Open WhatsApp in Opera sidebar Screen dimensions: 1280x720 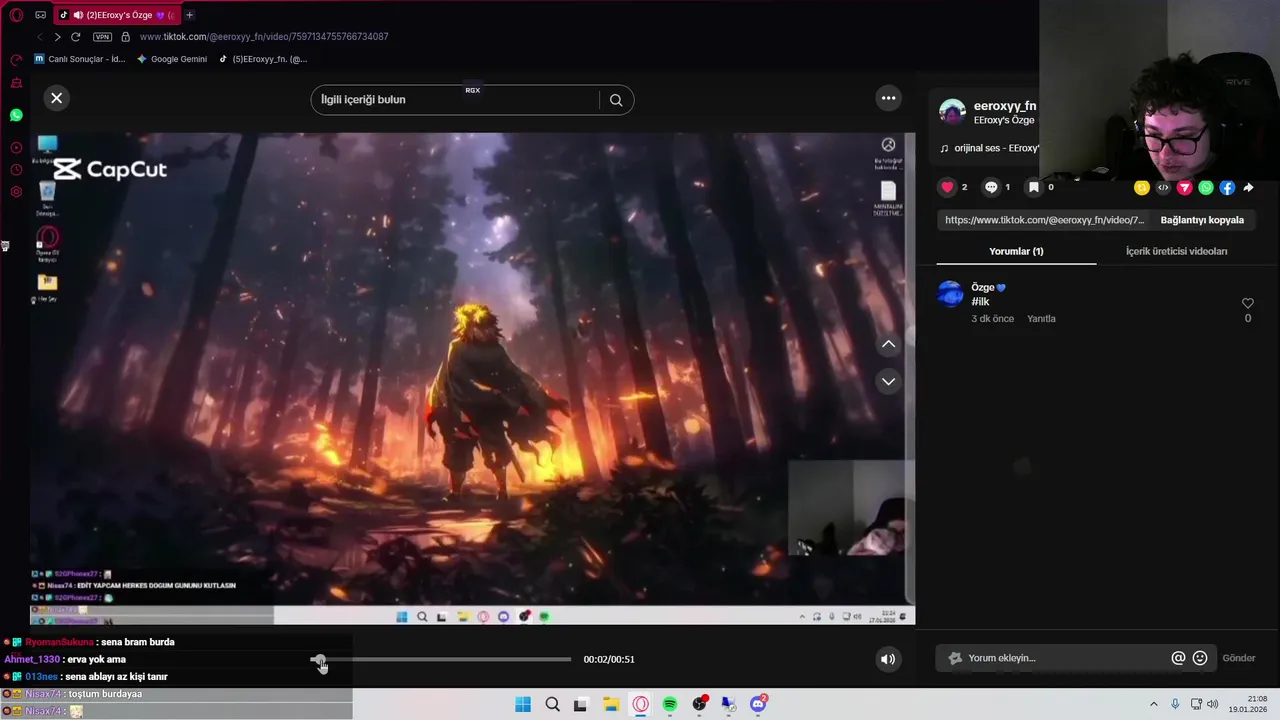[x=16, y=115]
